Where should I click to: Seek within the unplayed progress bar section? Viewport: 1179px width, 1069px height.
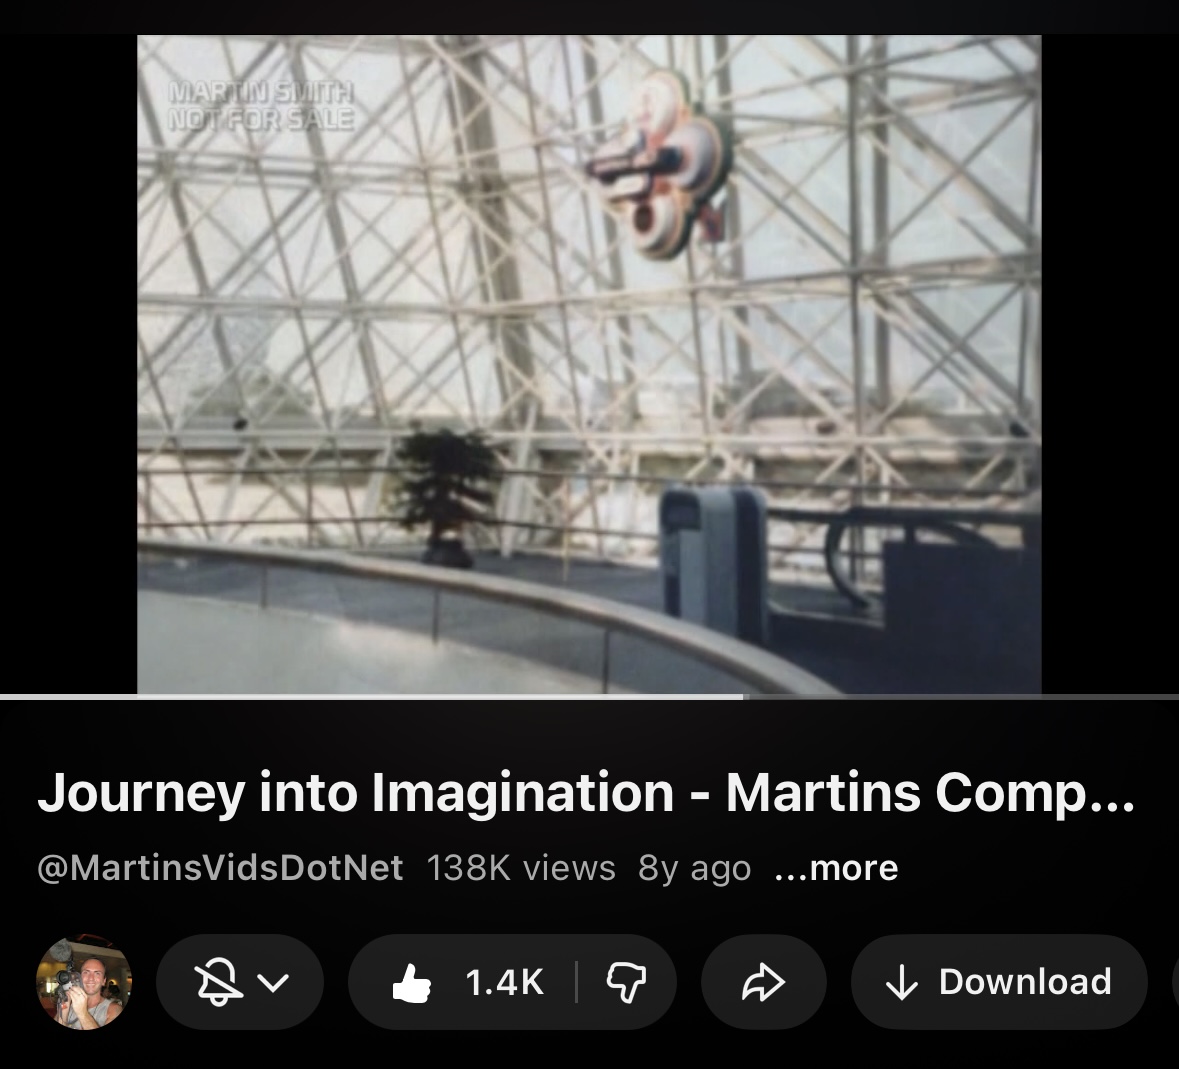coord(961,697)
